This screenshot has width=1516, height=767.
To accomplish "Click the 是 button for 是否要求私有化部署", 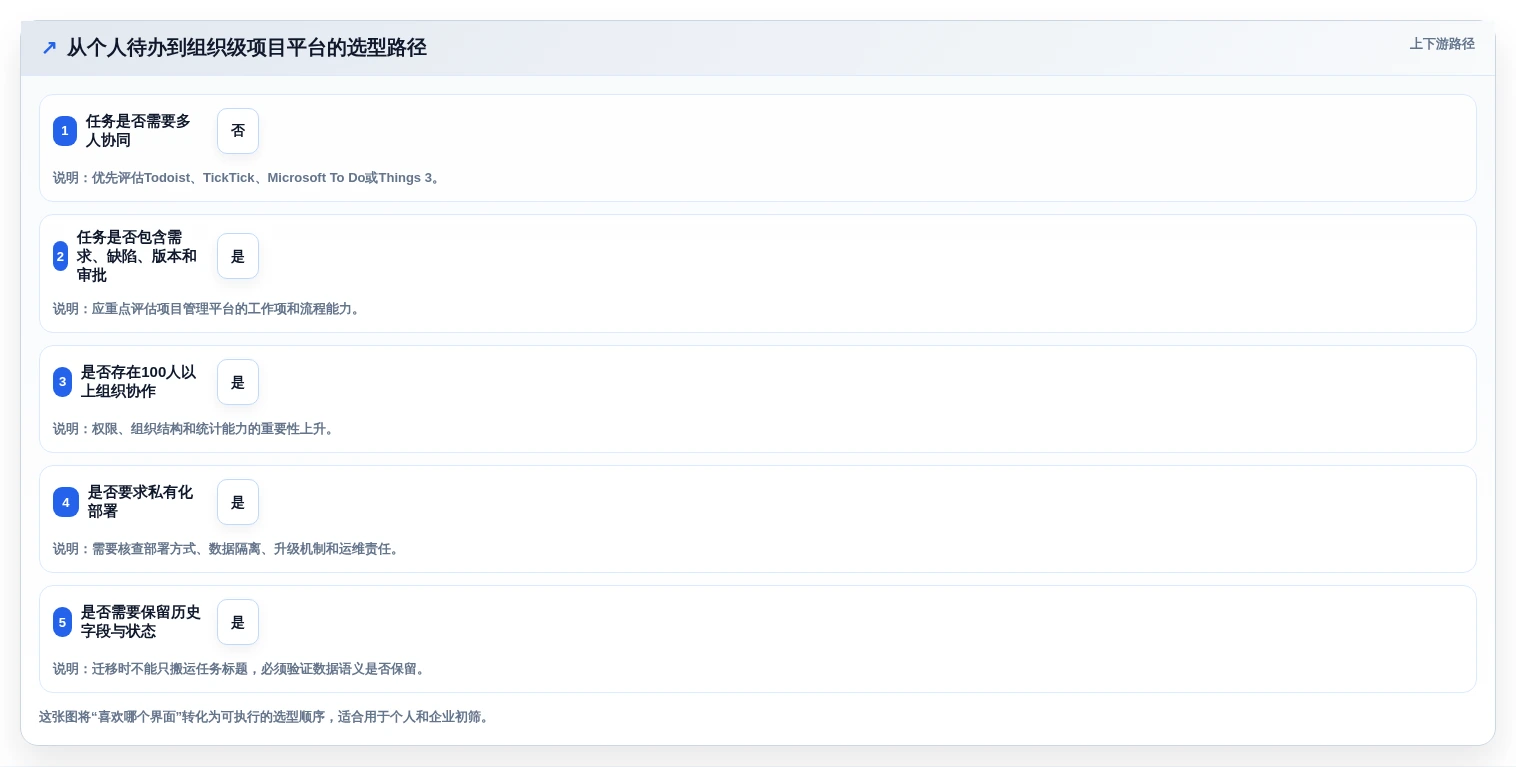I will click(238, 502).
